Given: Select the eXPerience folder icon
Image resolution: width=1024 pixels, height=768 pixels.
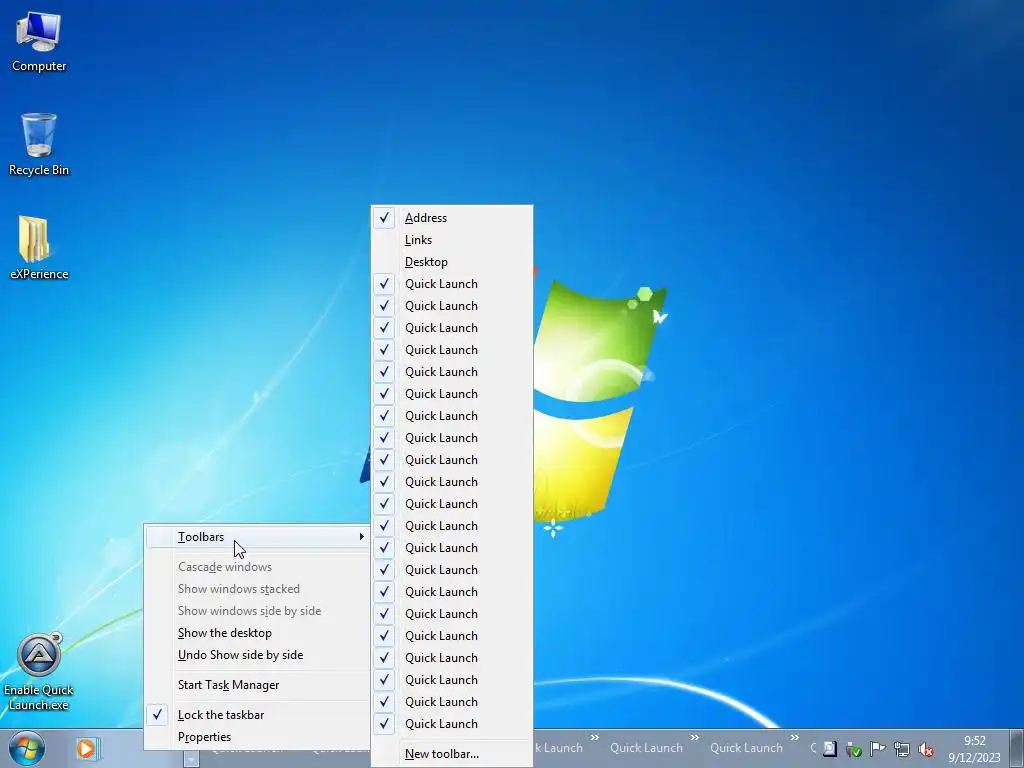Looking at the screenshot, I should pos(39,248).
